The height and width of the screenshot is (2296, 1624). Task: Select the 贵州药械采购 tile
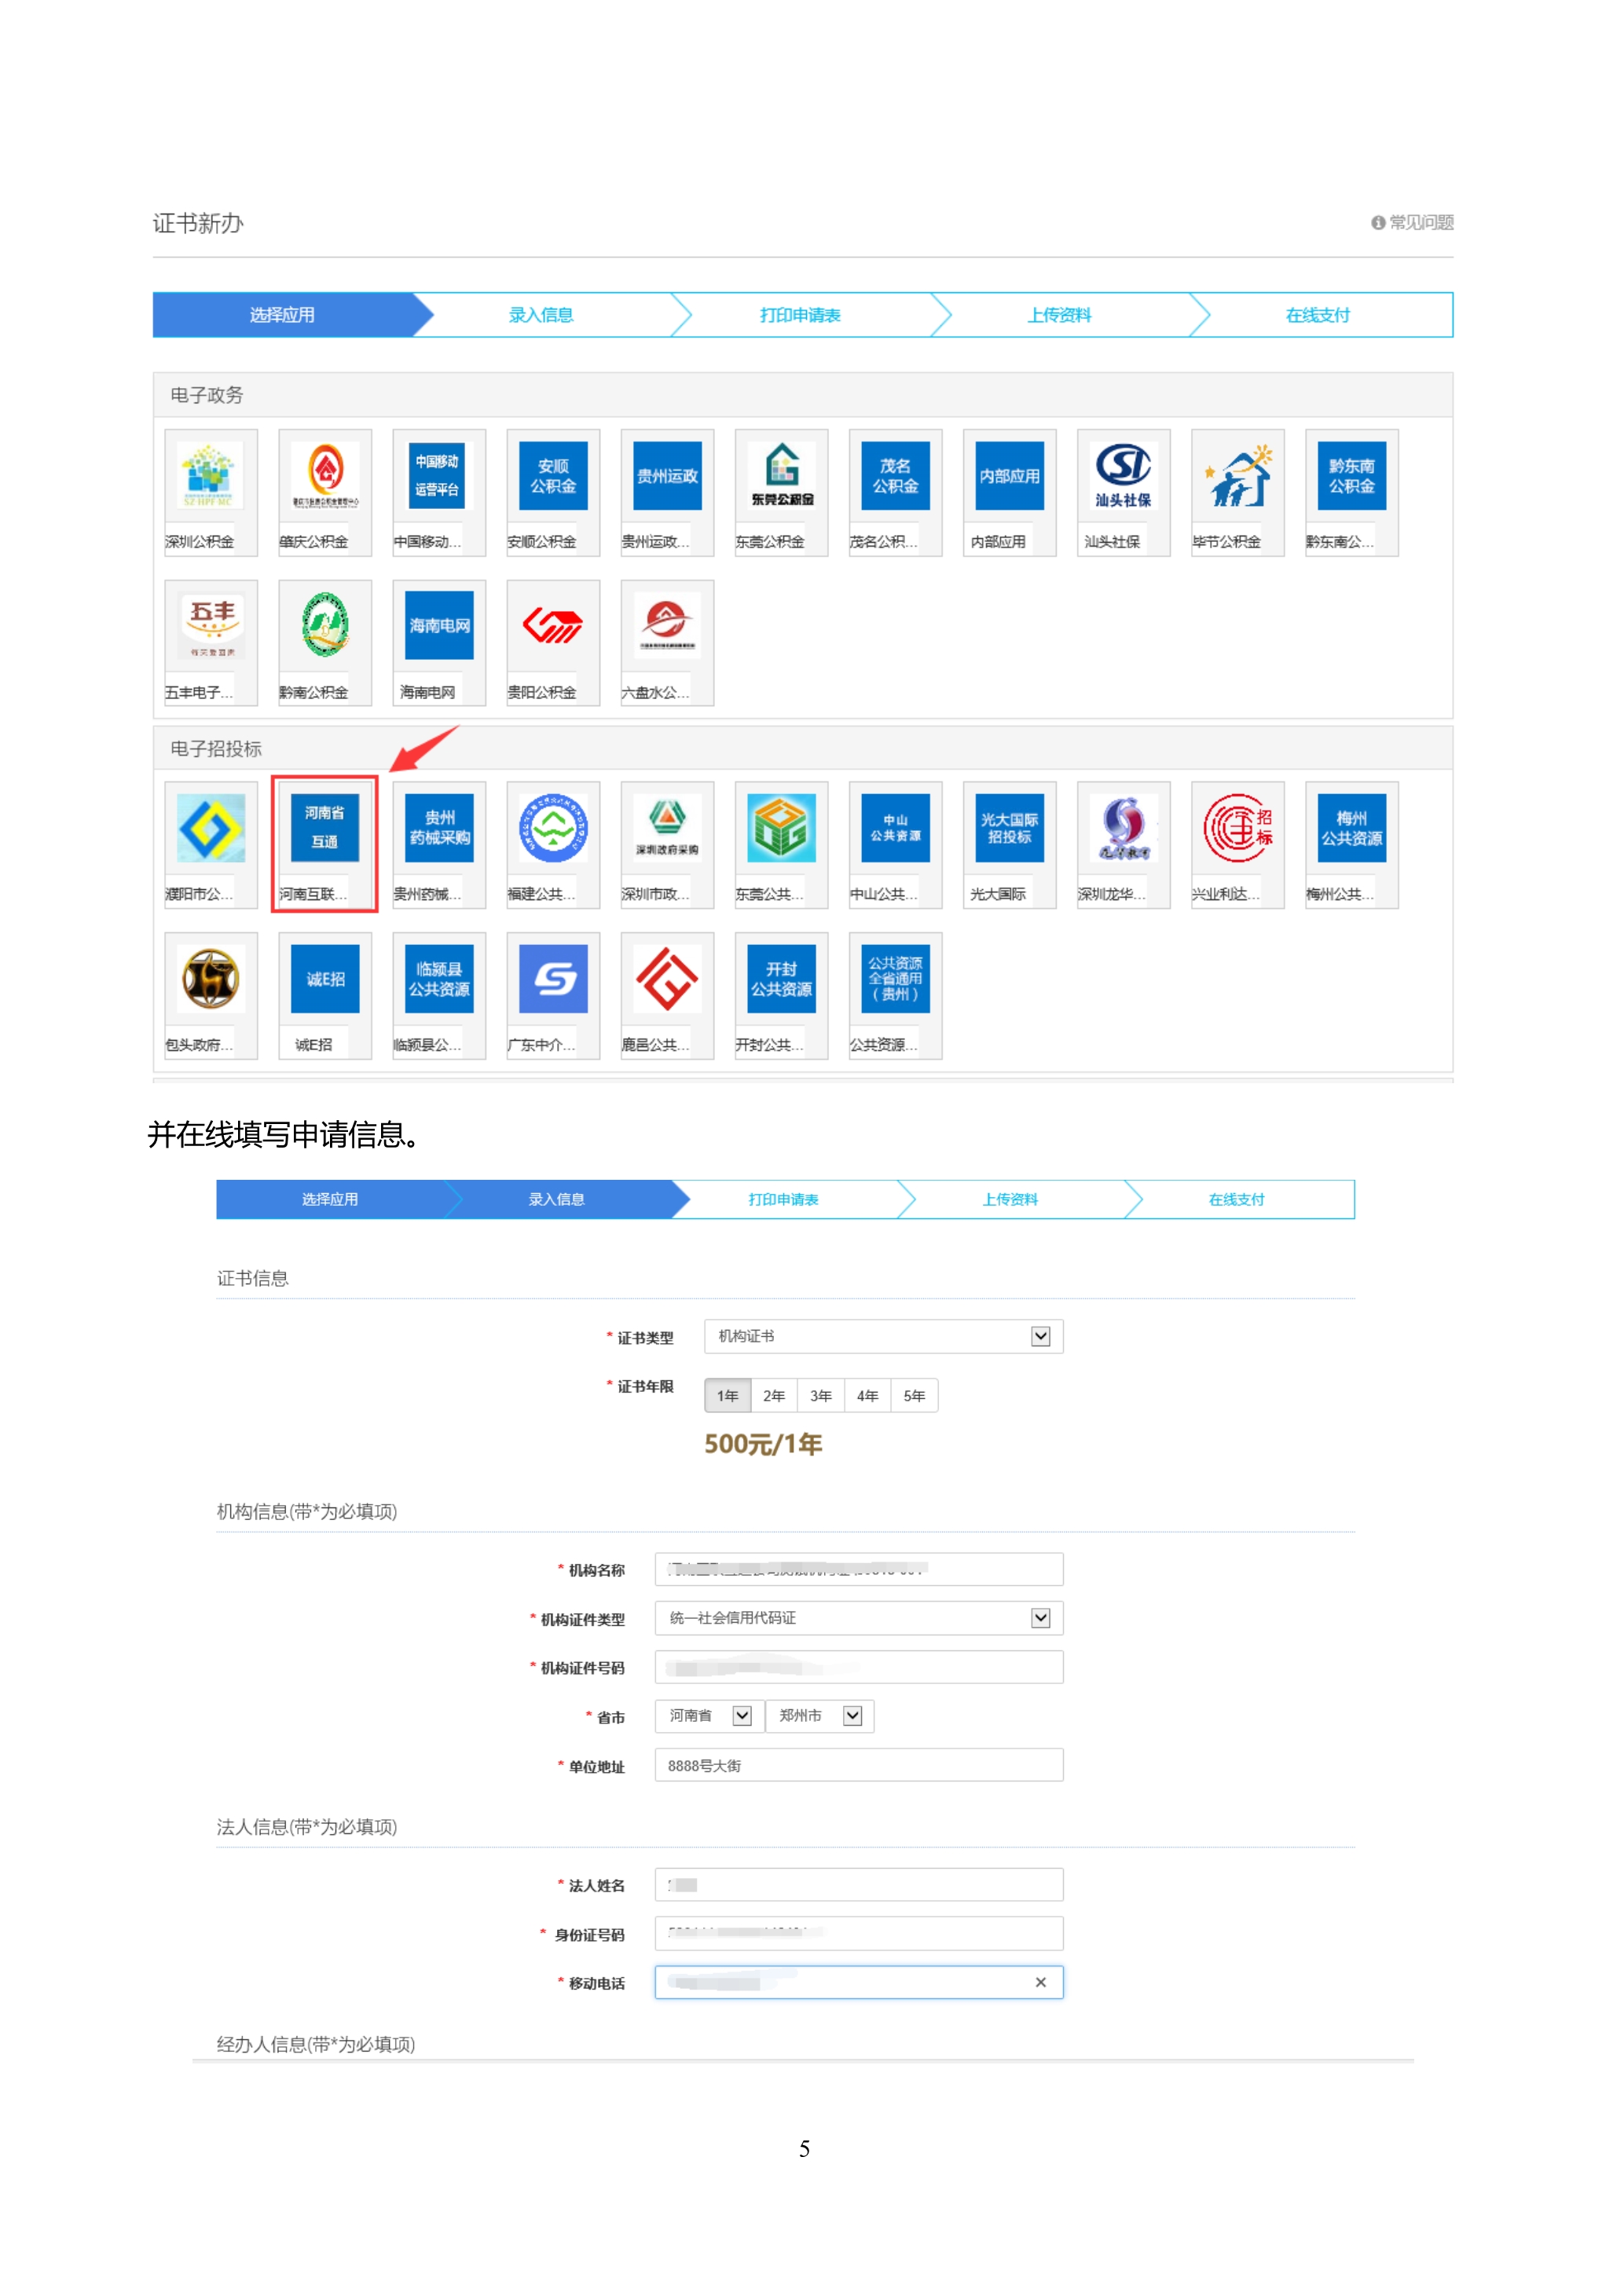[439, 845]
